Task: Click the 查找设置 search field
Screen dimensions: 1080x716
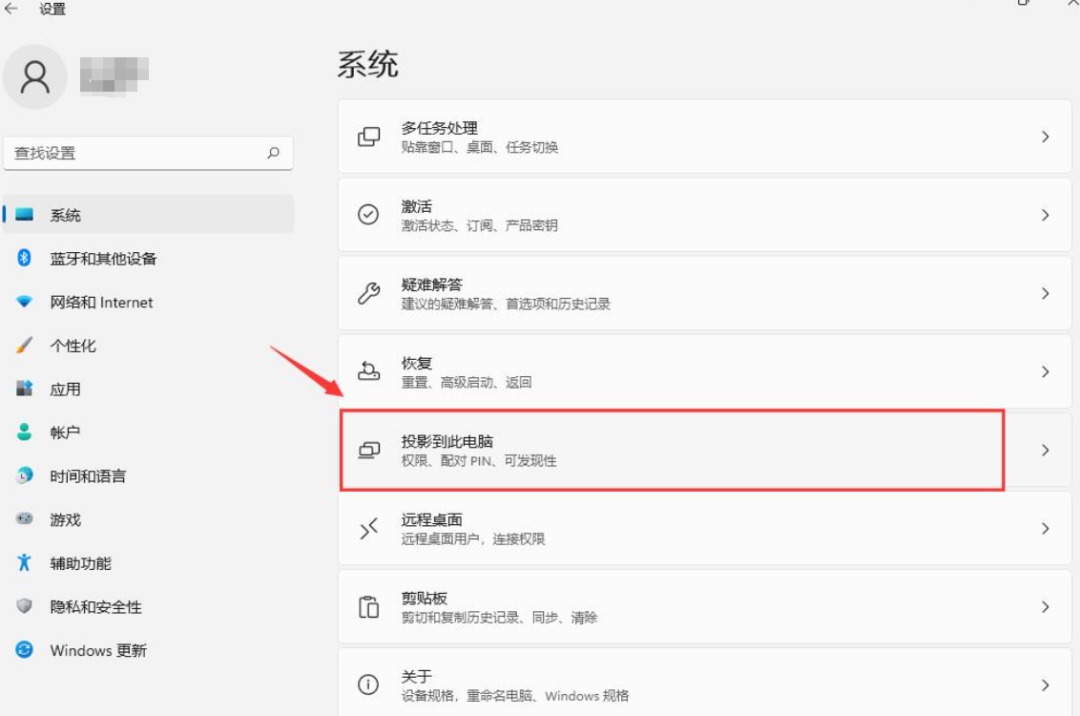Action: (135, 153)
